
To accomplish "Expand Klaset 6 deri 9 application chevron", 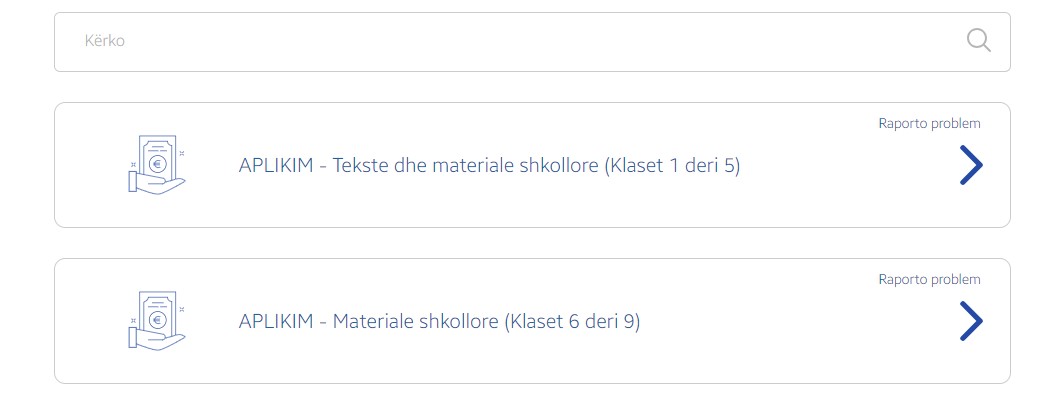I will click(971, 321).
